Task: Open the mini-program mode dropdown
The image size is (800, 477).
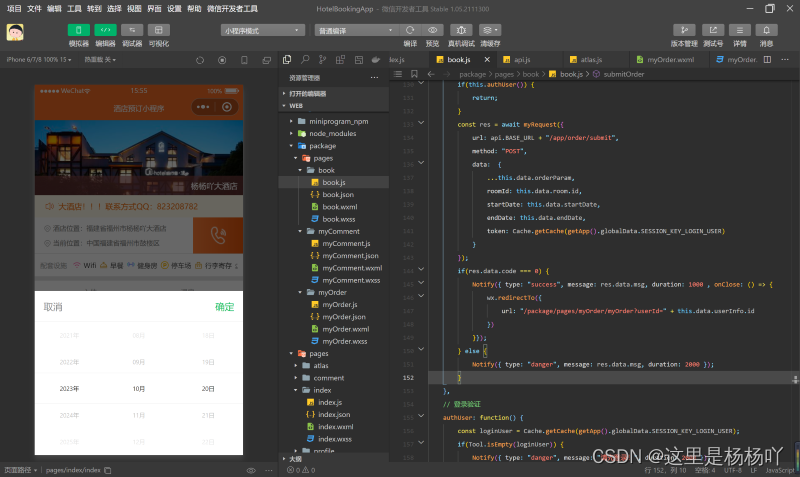Action: (x=263, y=31)
